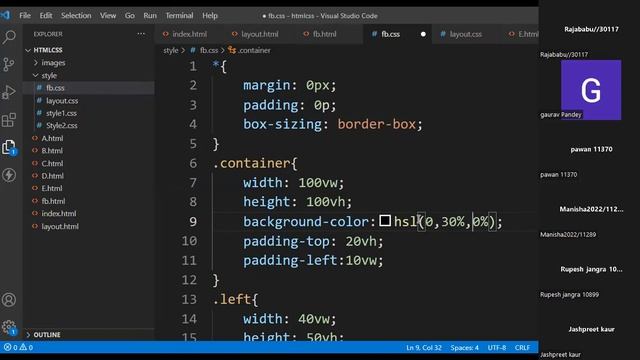Open the Source Control view

pos(9,64)
